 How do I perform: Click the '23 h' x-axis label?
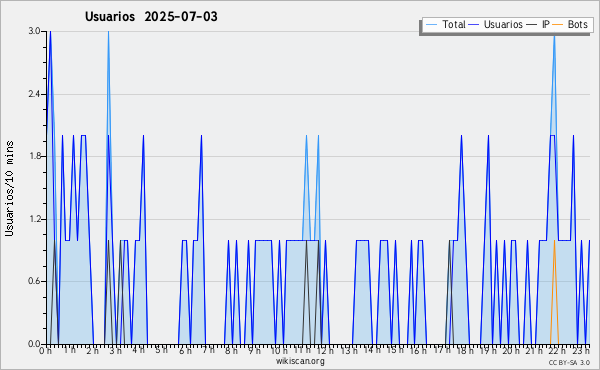(581, 351)
